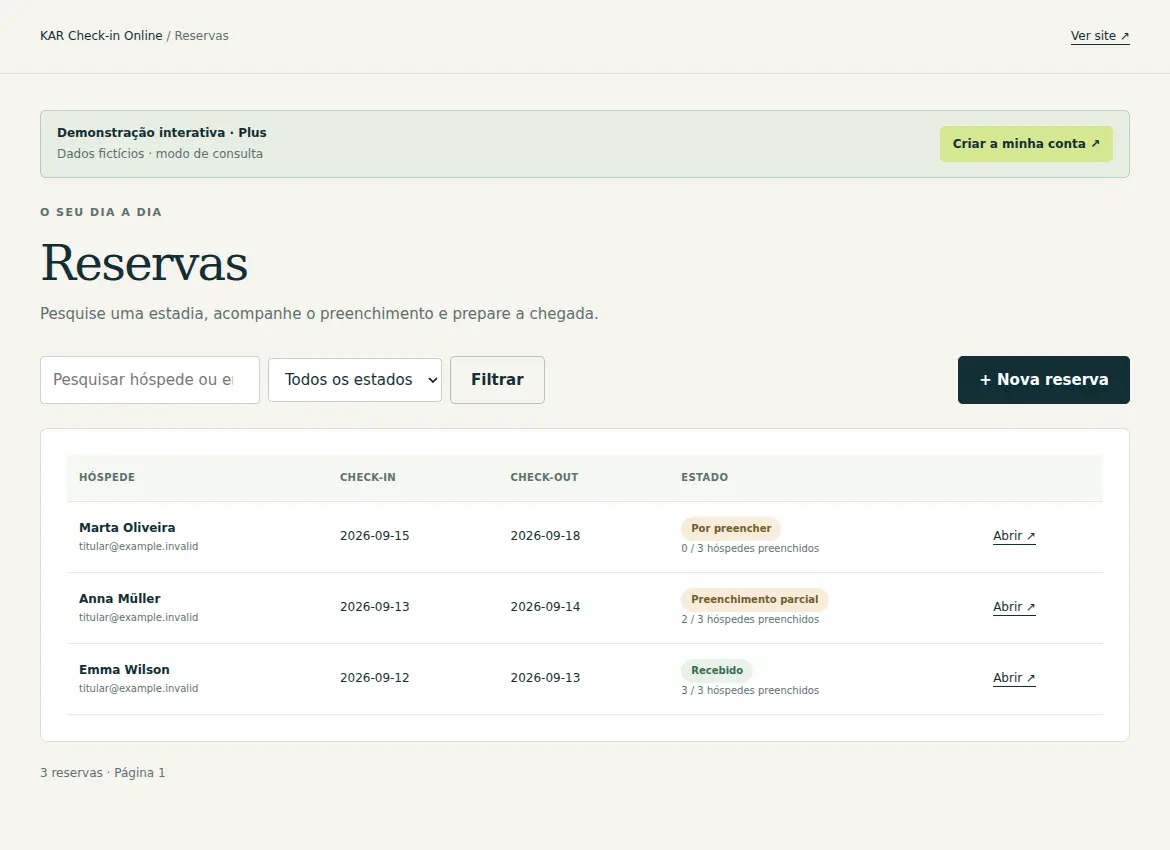Screen dimensions: 1170x850
Task: Click 3 / 3 hóspedes preenchidos text
Action: [750, 690]
